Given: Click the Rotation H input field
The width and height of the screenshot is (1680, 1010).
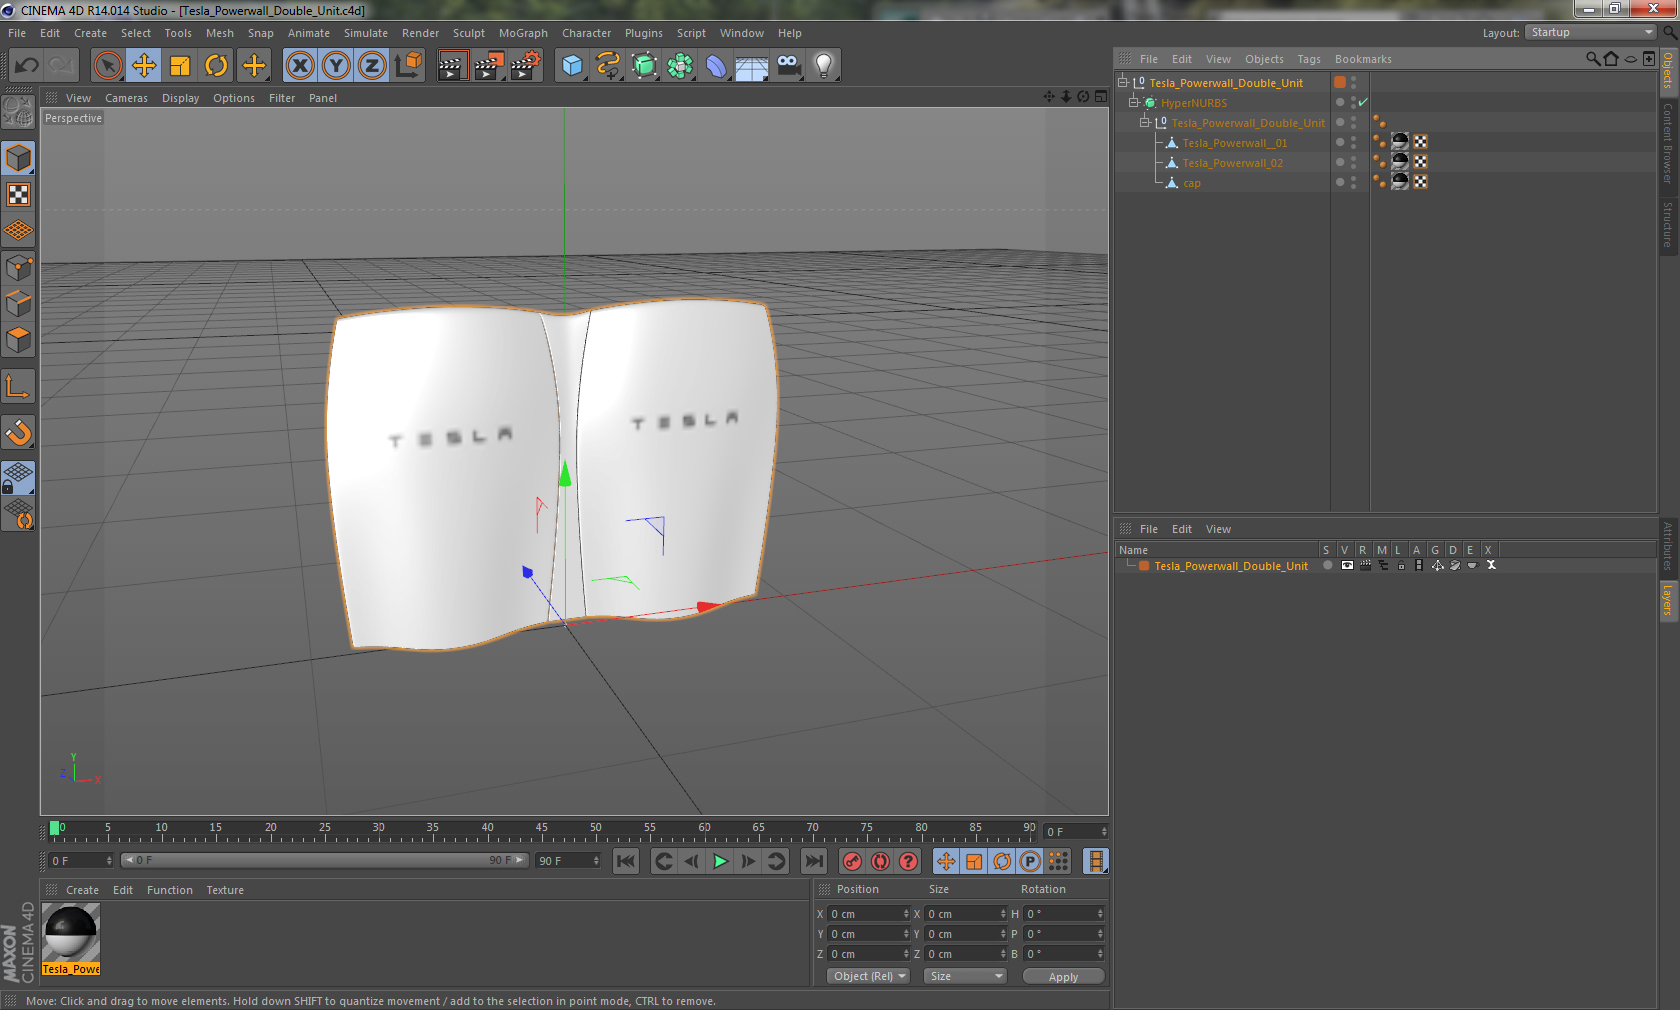Looking at the screenshot, I should point(1064,914).
